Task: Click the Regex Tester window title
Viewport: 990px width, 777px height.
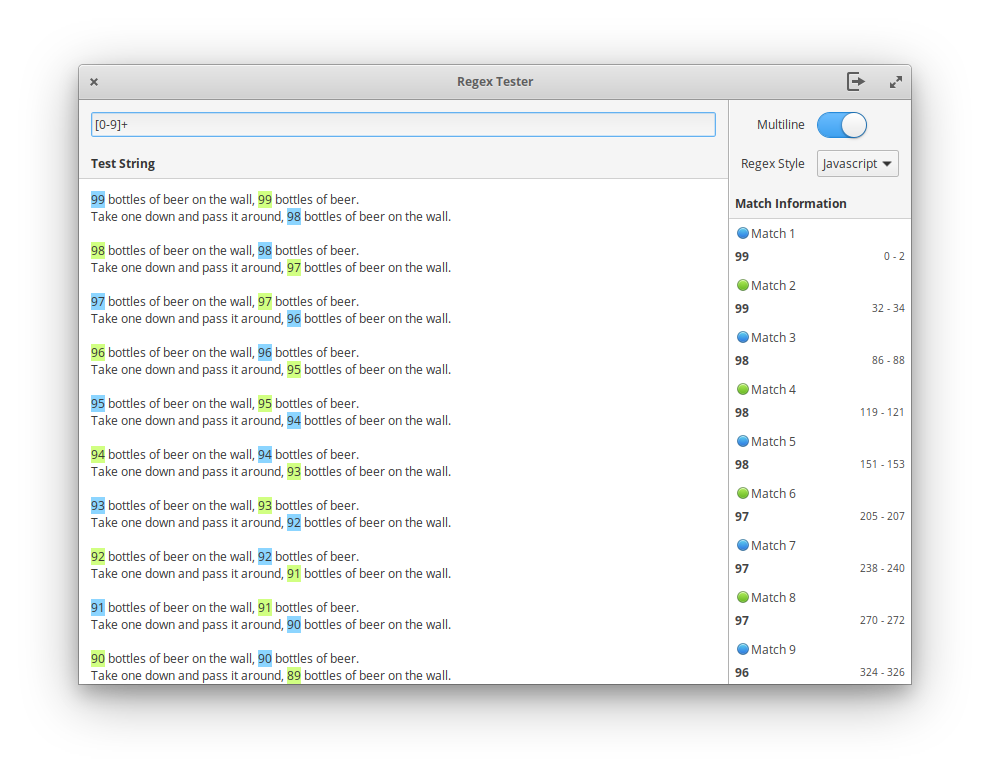Action: pos(495,81)
